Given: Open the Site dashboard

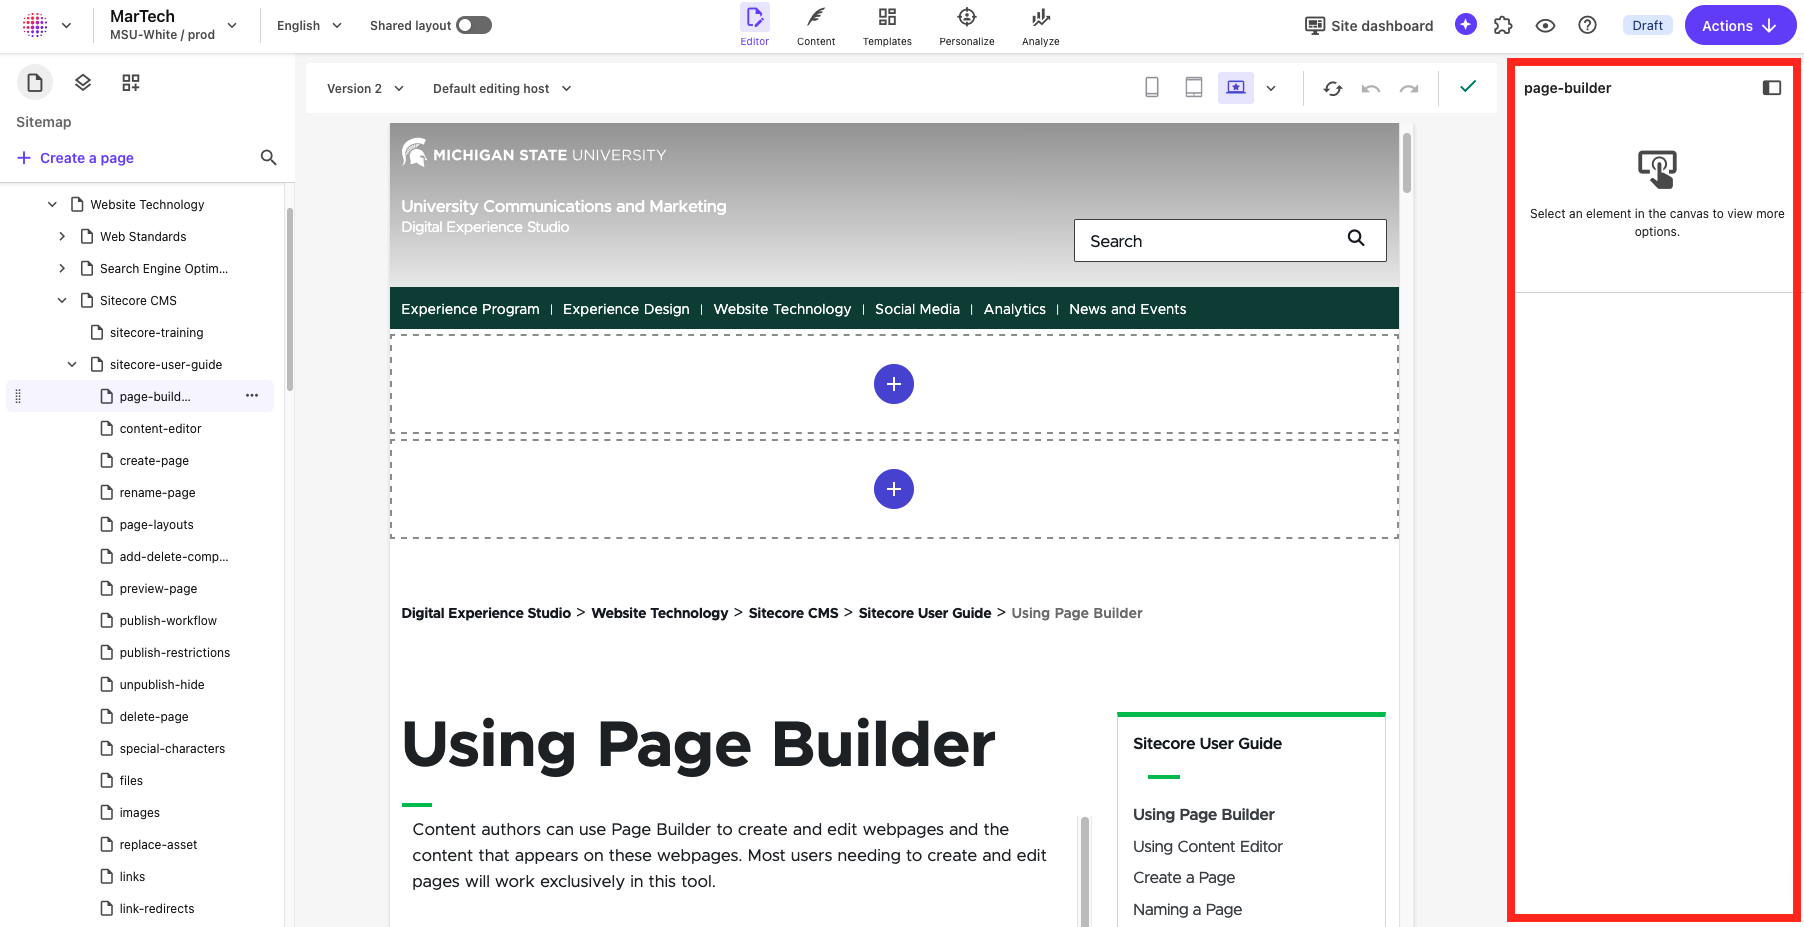Looking at the screenshot, I should (x=1369, y=26).
